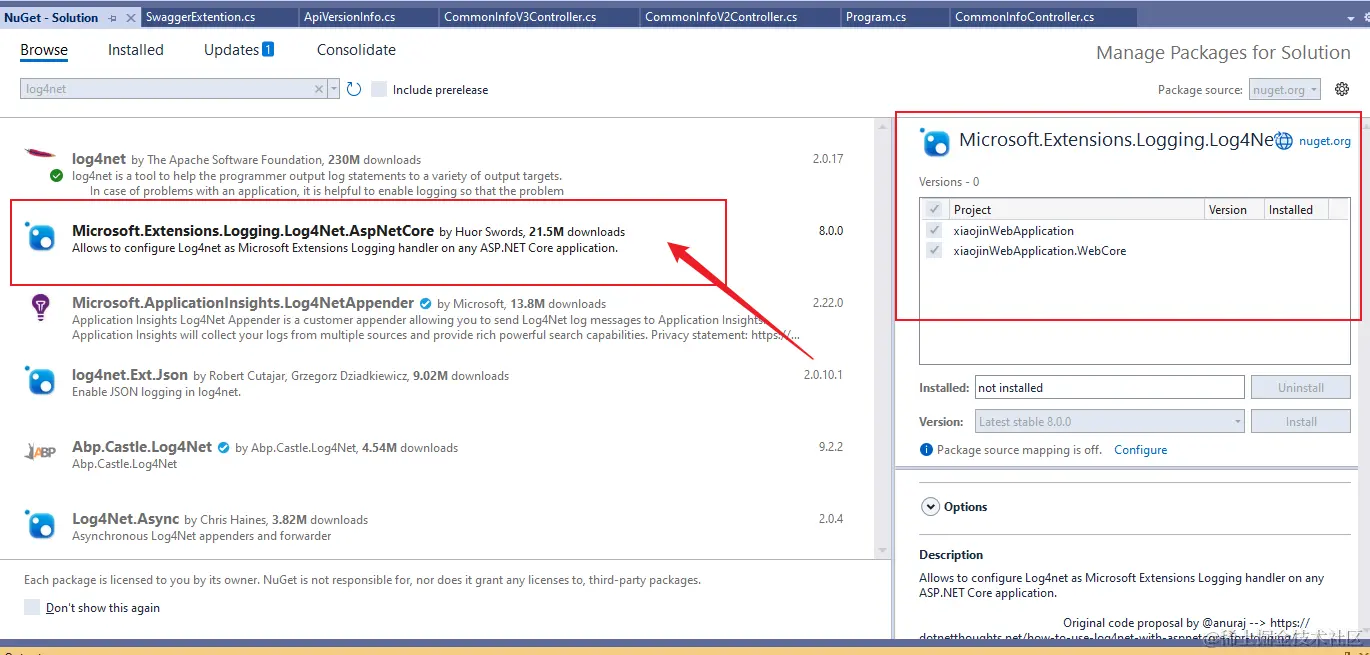
Task: Open the Package source dropdown
Action: click(x=1285, y=89)
